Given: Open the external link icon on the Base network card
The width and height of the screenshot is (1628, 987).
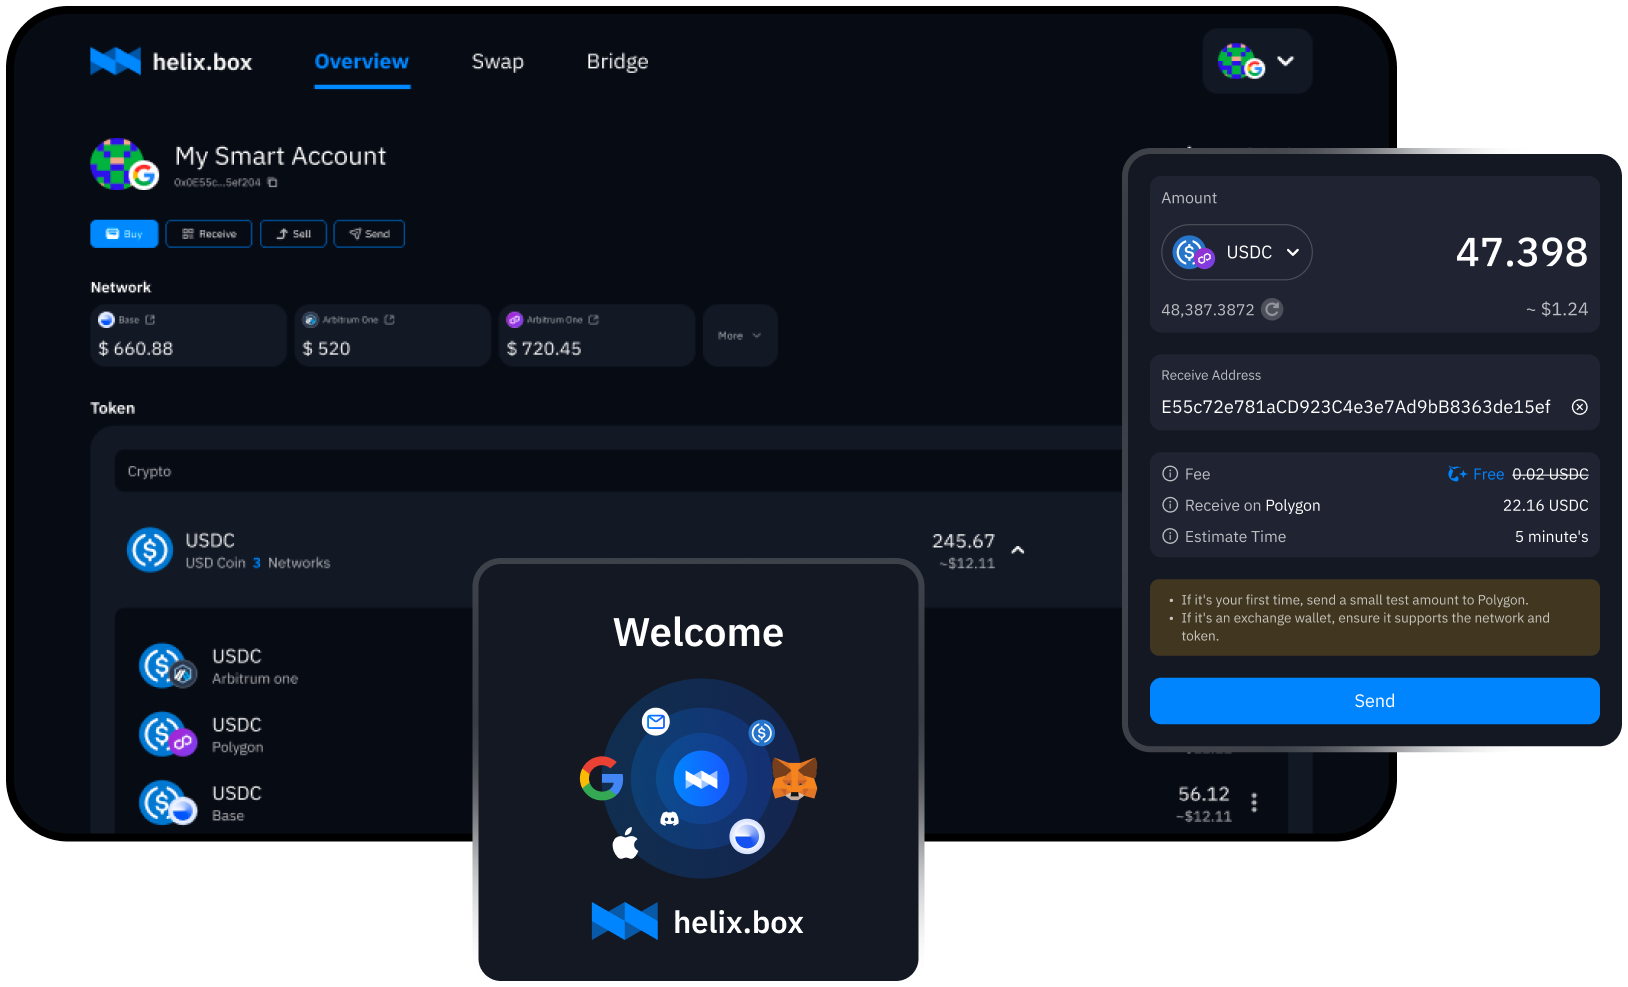Looking at the screenshot, I should tap(150, 319).
